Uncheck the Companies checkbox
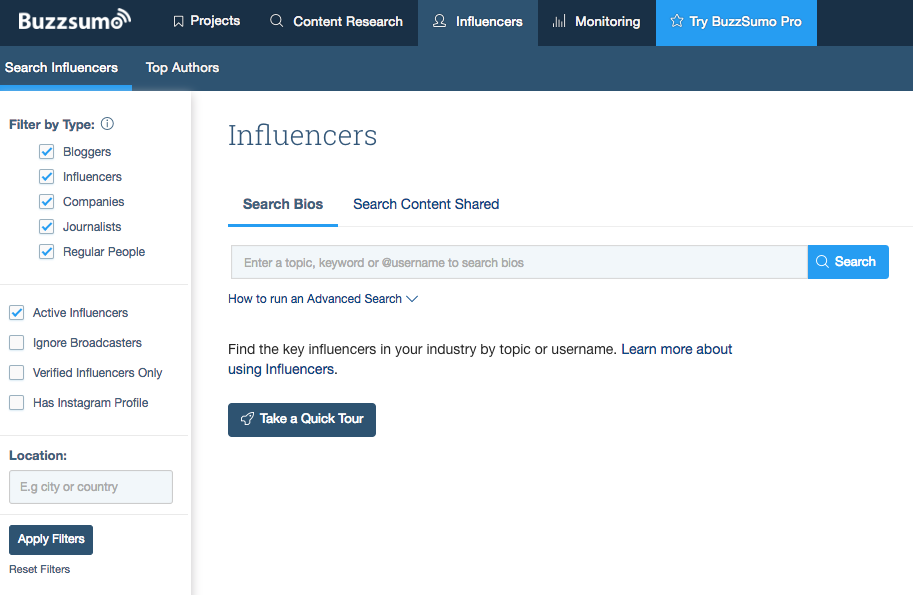This screenshot has width=913, height=595. coord(47,201)
